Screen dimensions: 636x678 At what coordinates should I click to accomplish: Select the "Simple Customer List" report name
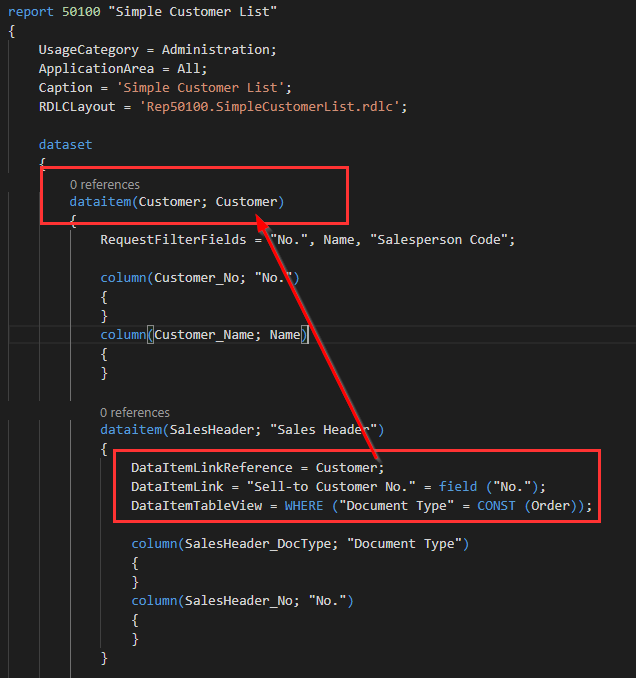click(192, 12)
